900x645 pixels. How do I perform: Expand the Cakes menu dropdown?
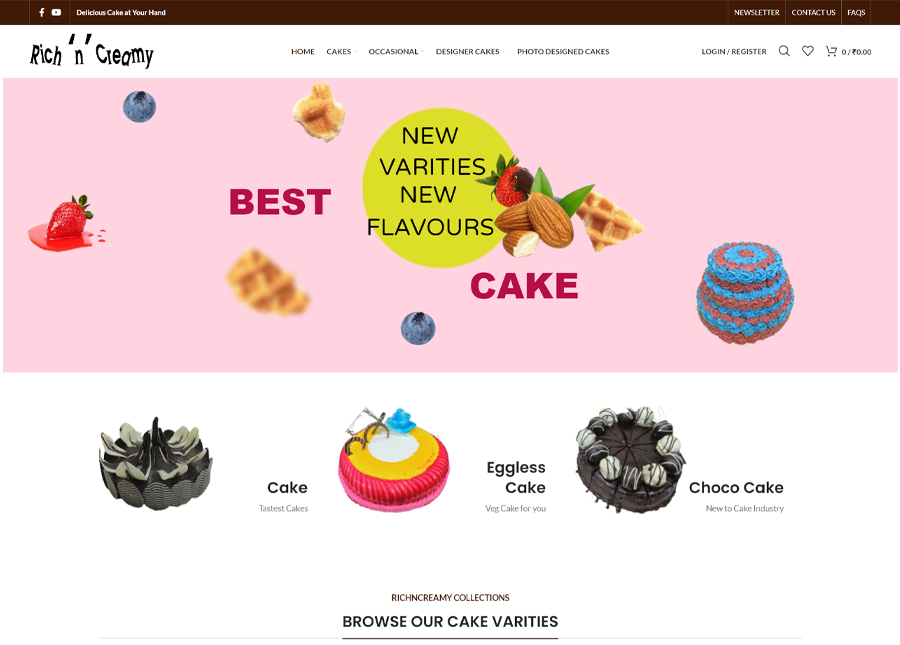click(x=342, y=52)
